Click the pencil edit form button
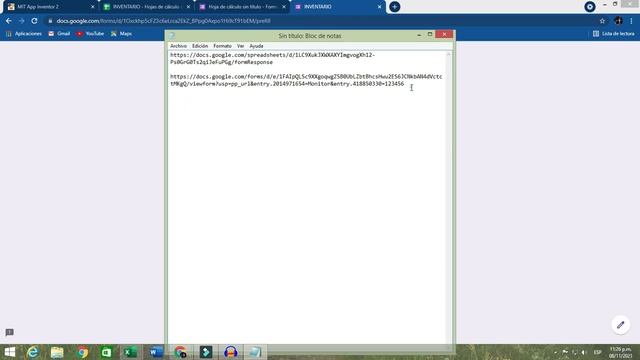 click(620, 325)
